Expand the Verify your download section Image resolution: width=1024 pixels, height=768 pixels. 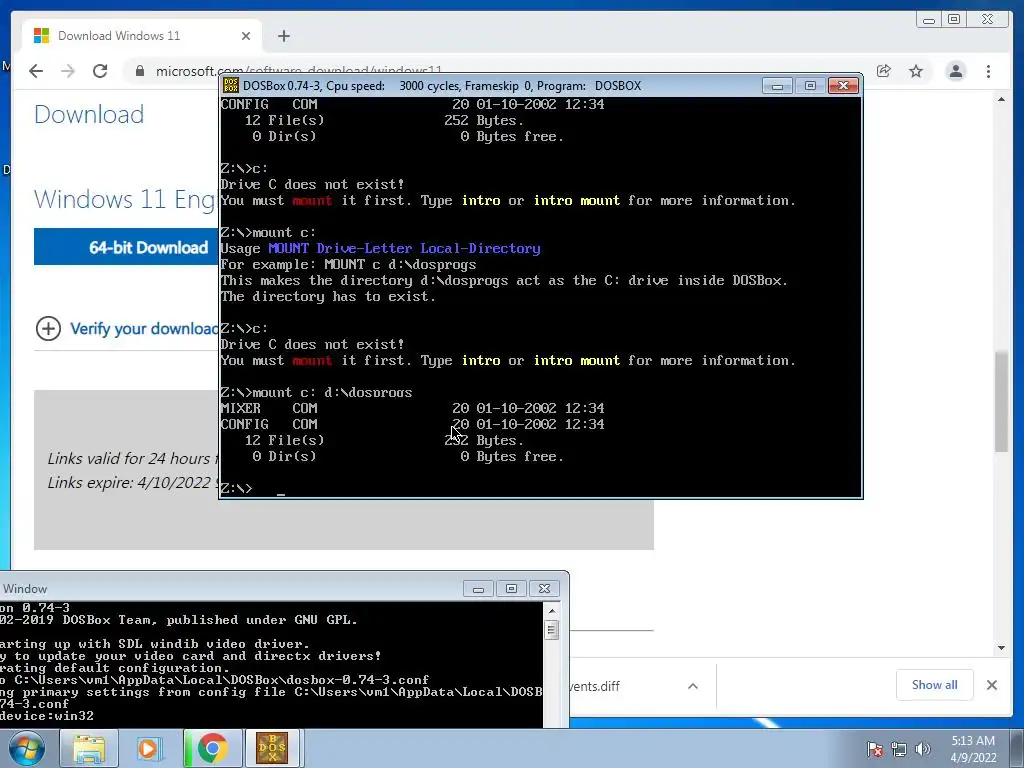tap(48, 328)
